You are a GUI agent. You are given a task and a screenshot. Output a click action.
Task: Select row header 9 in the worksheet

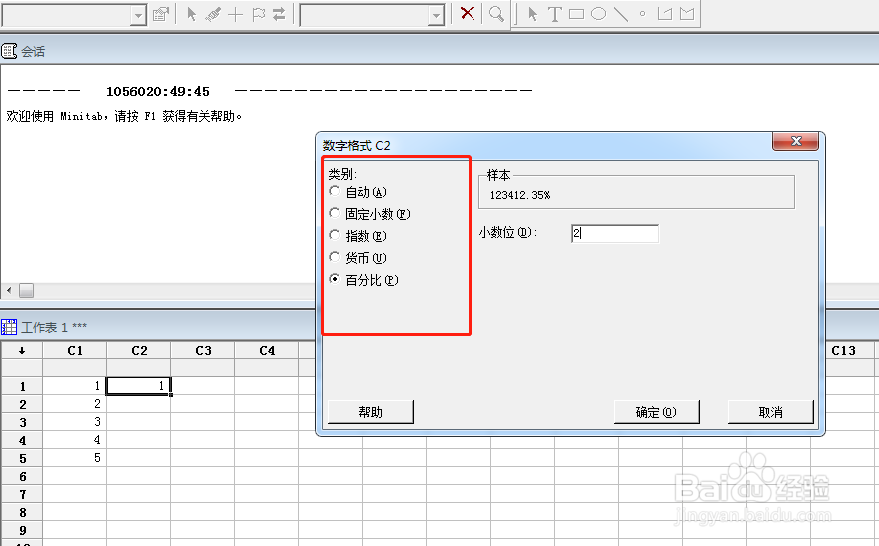click(x=22, y=530)
